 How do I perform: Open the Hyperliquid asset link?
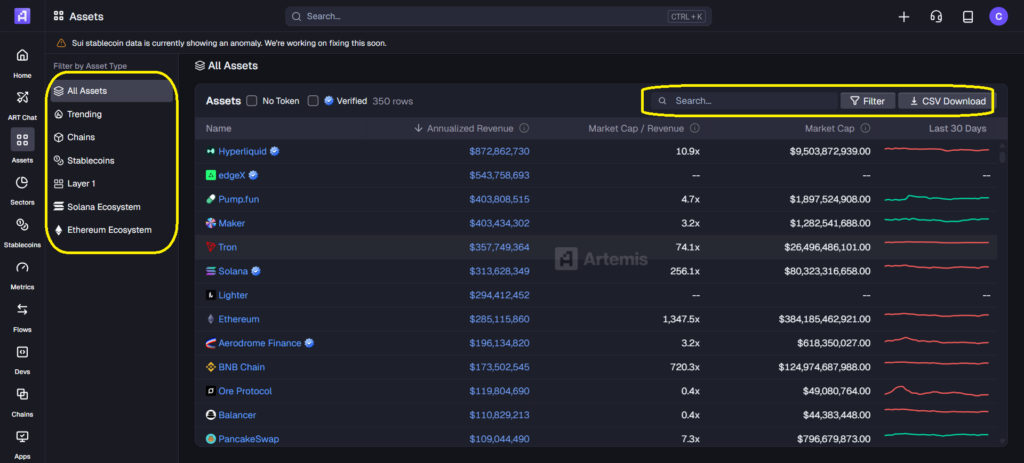pyautogui.click(x=244, y=151)
